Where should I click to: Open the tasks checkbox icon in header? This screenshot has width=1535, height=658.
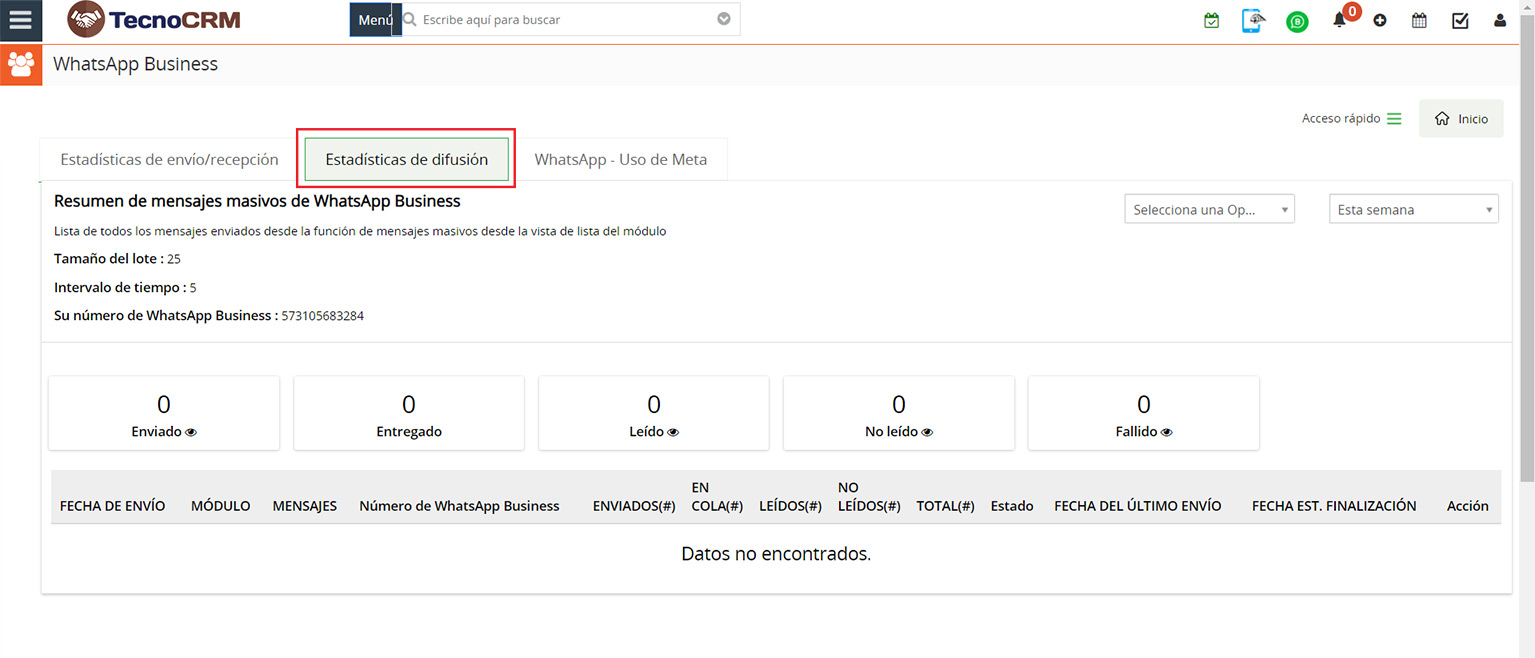point(1460,20)
